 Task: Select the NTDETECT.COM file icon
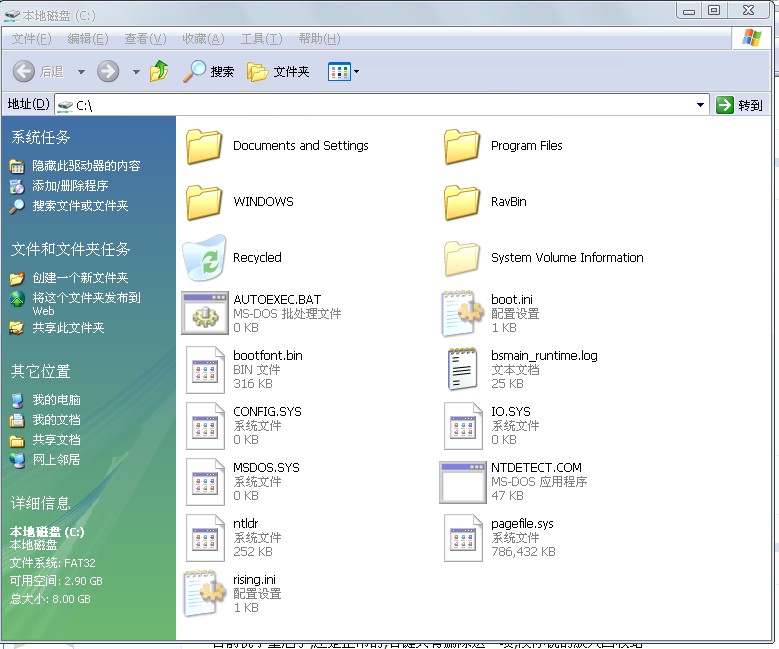(463, 482)
